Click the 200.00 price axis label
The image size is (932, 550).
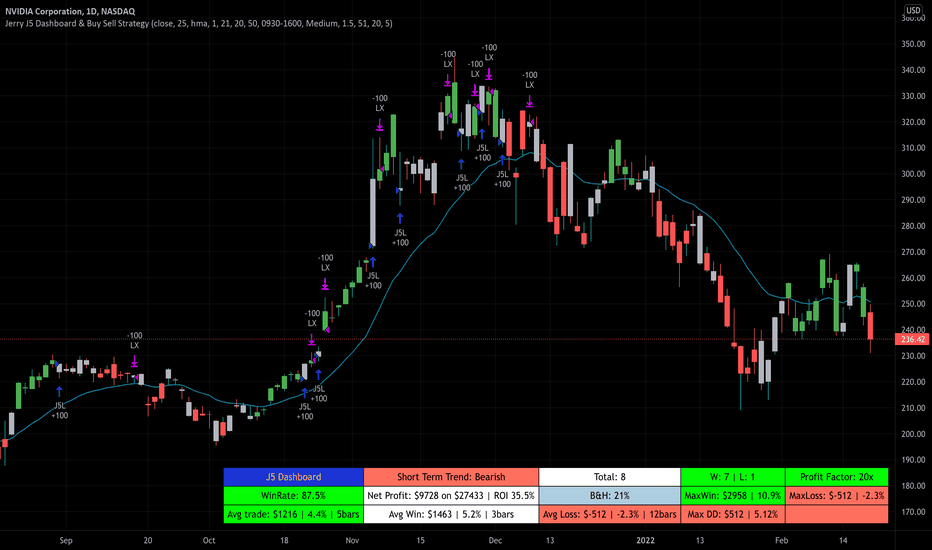point(913,434)
